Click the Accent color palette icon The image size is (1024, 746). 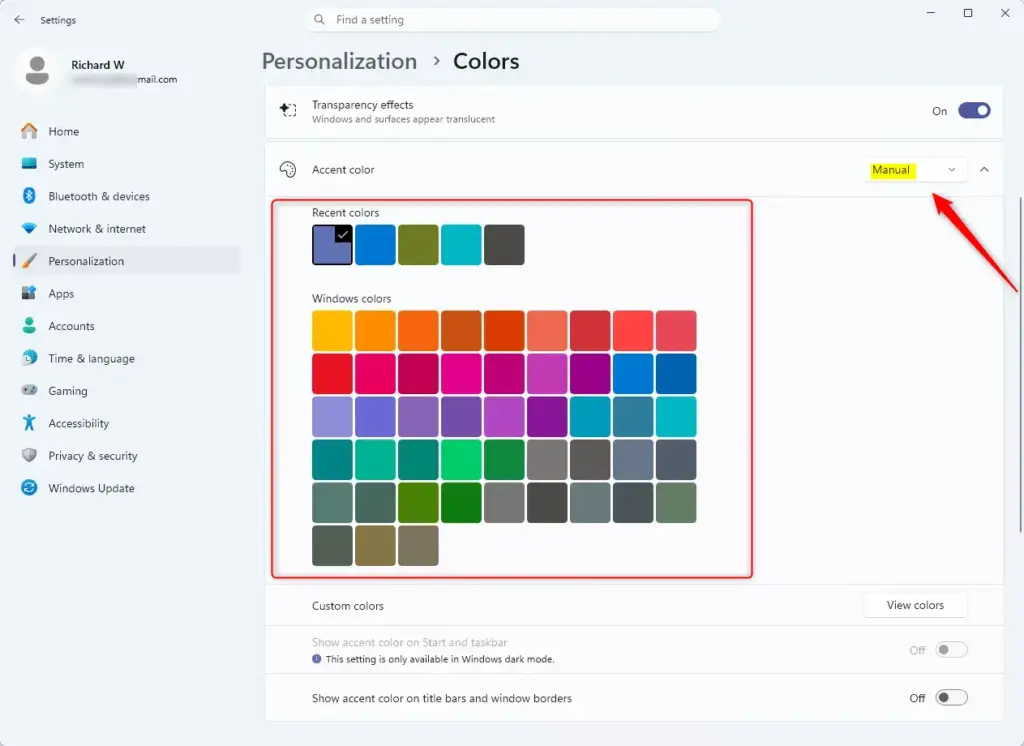click(288, 169)
